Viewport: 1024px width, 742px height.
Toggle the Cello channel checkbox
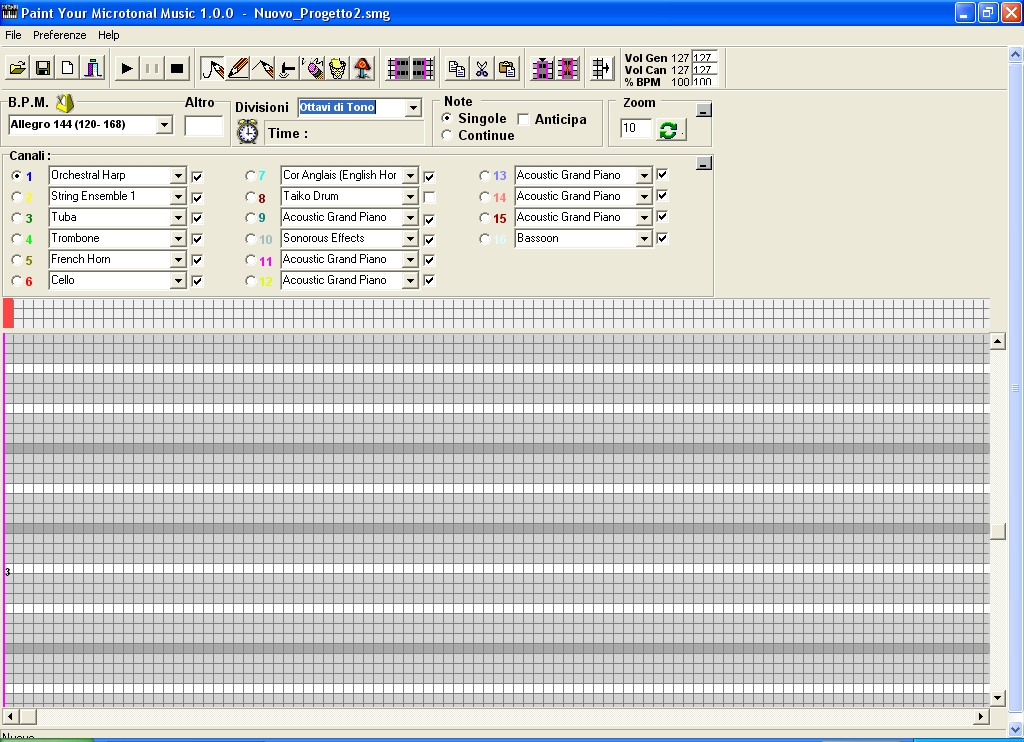(x=197, y=281)
